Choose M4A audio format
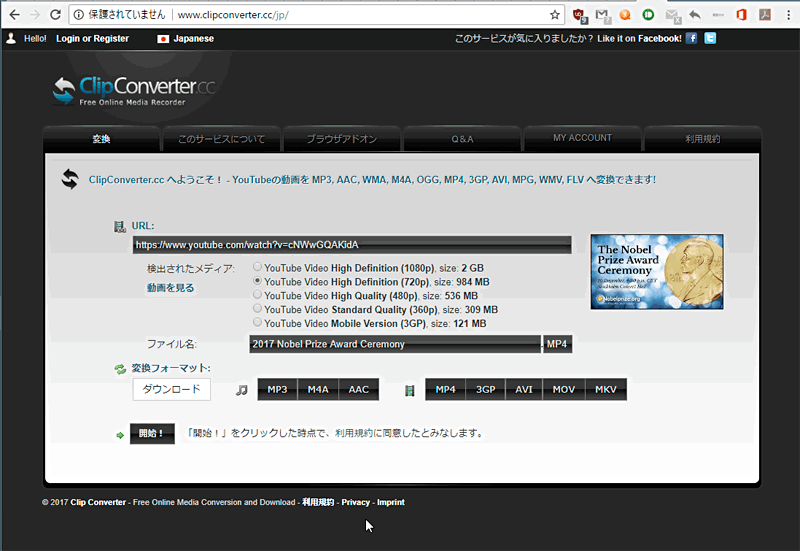Screen dimensions: 800x551 tap(318, 389)
